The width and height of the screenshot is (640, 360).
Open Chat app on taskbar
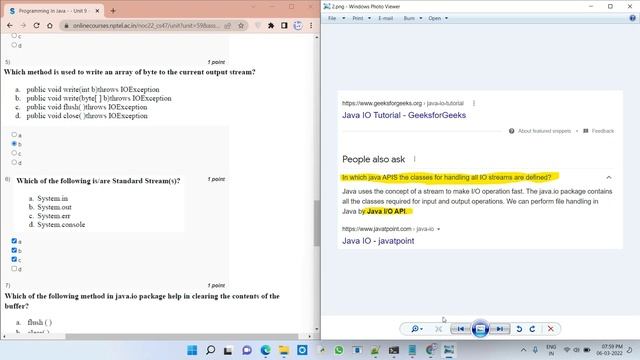pos(247,350)
